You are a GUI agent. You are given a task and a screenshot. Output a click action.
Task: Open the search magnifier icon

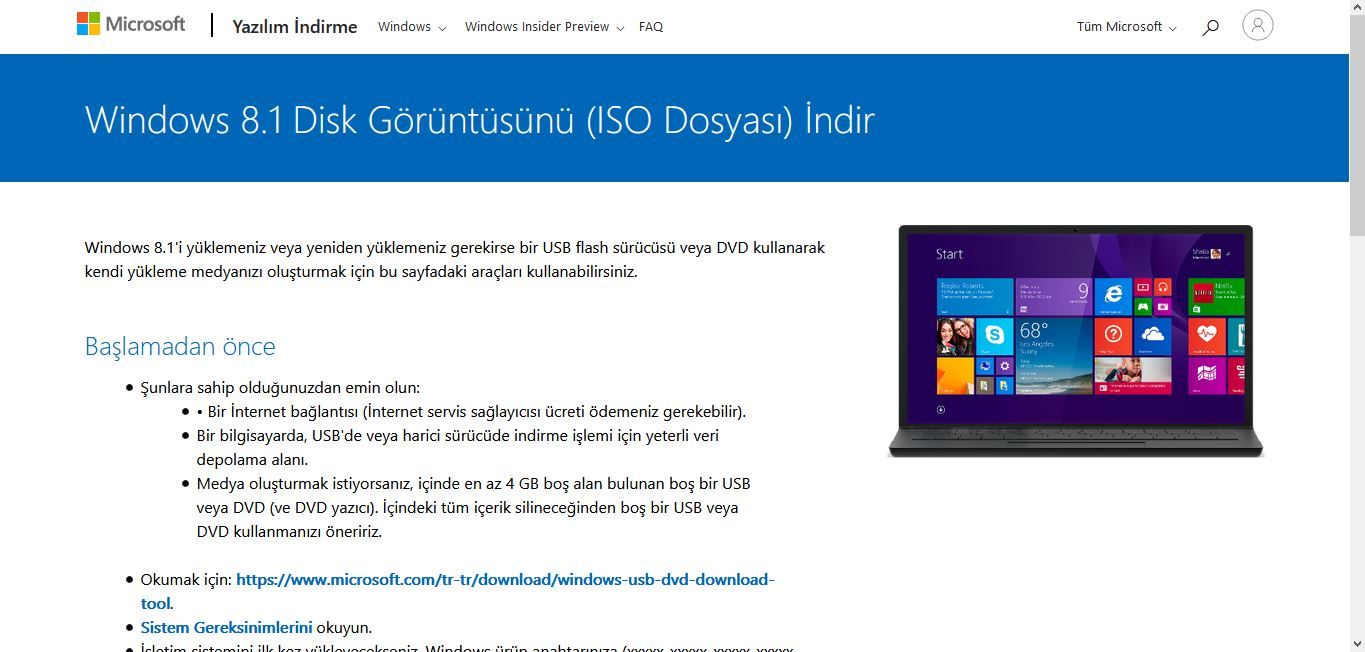click(x=1210, y=27)
